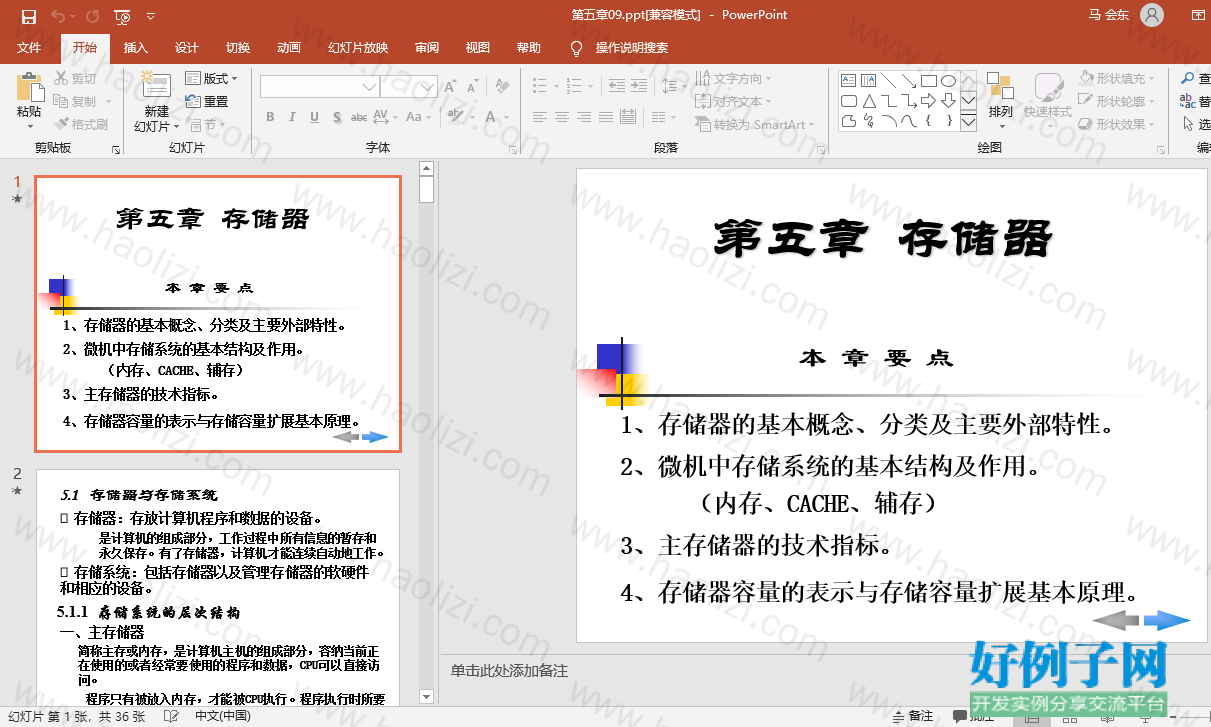Click the 格式刷 (Format Painter) button

click(x=81, y=124)
